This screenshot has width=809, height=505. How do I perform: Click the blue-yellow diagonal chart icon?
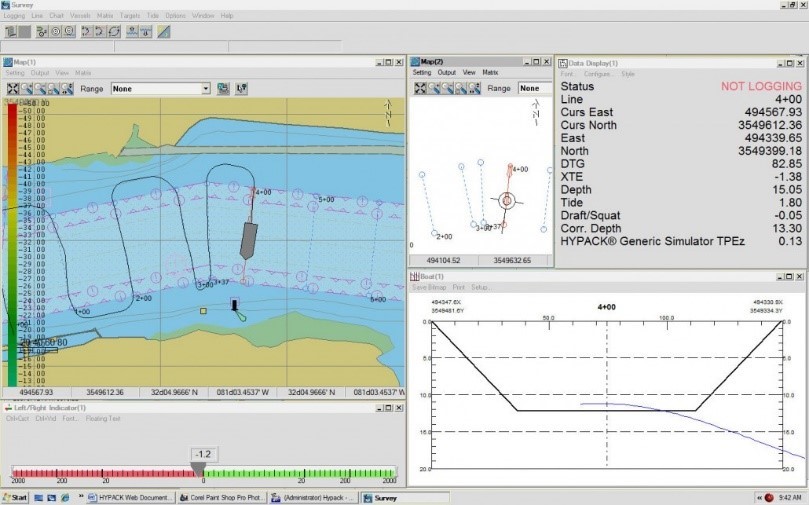coord(164,31)
